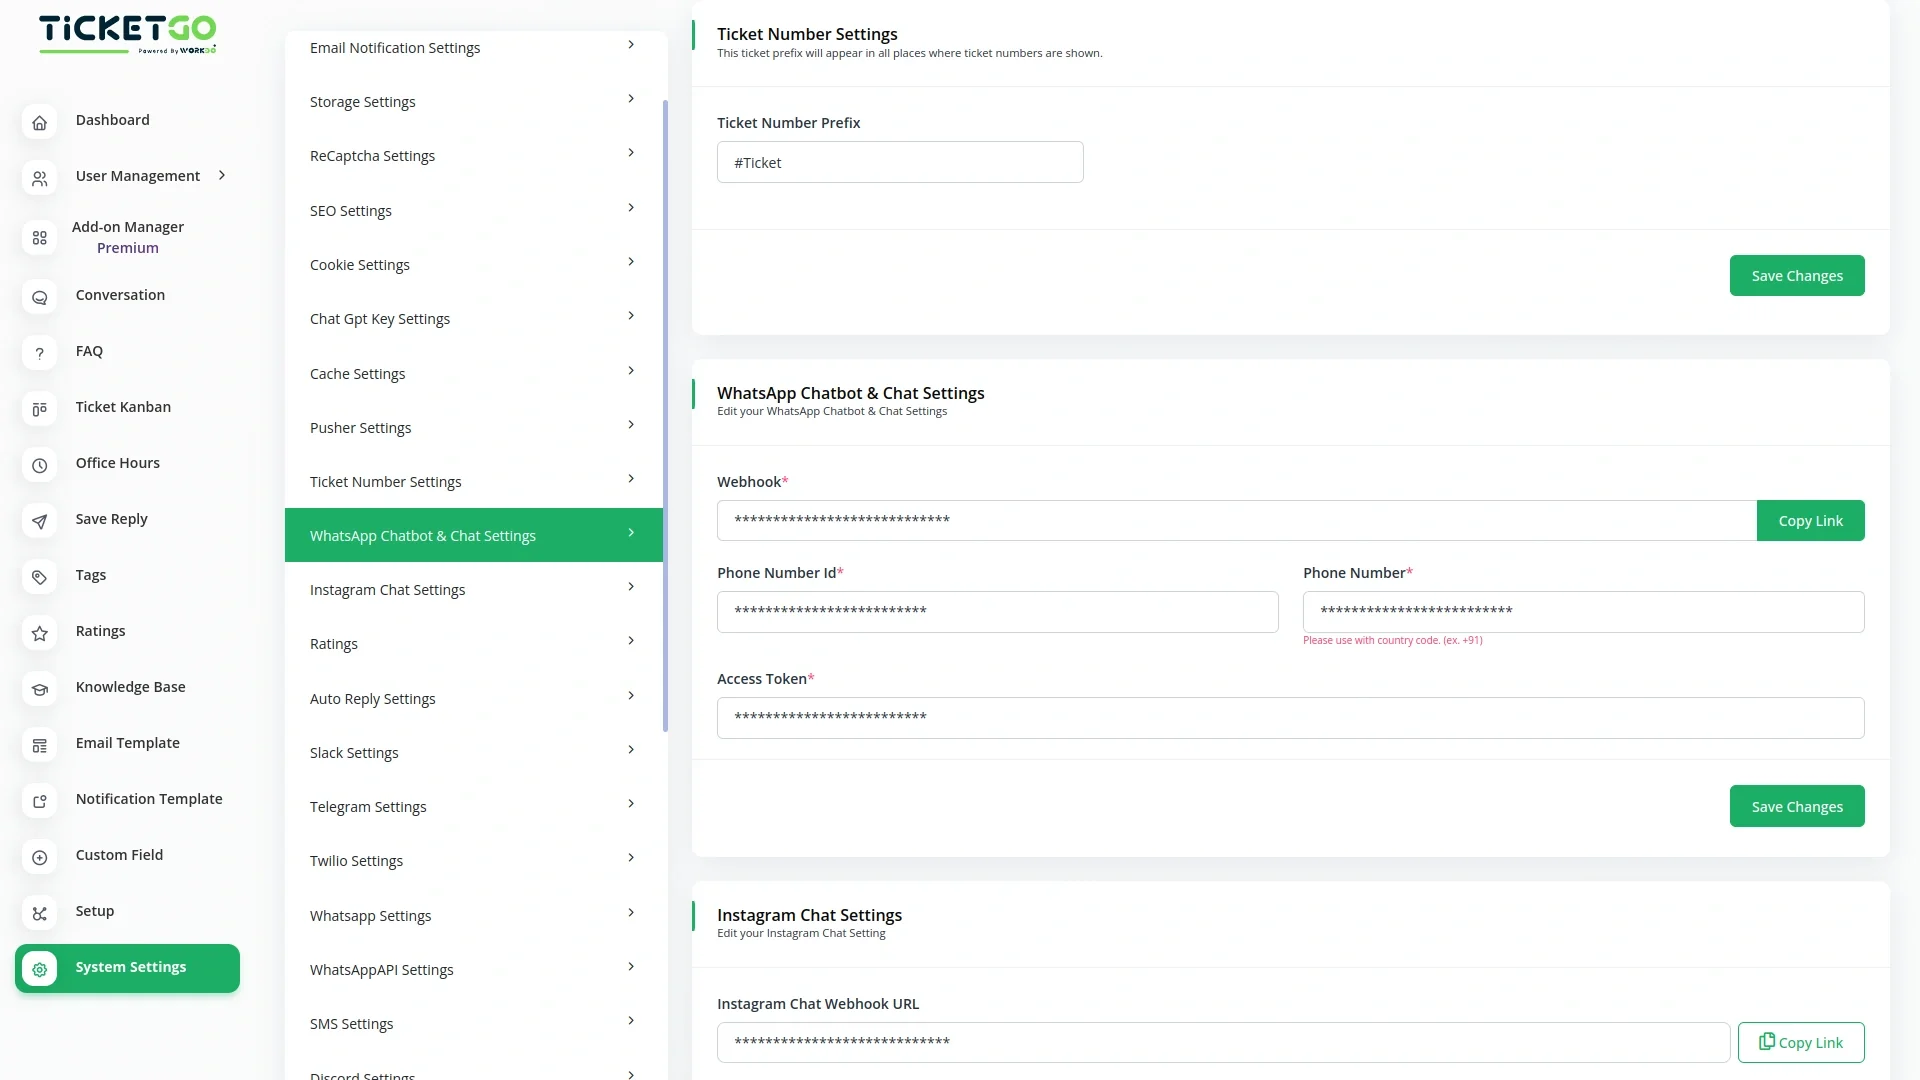1920x1080 pixels.
Task: Select the Save Reply paper plane icon
Action: (x=39, y=521)
